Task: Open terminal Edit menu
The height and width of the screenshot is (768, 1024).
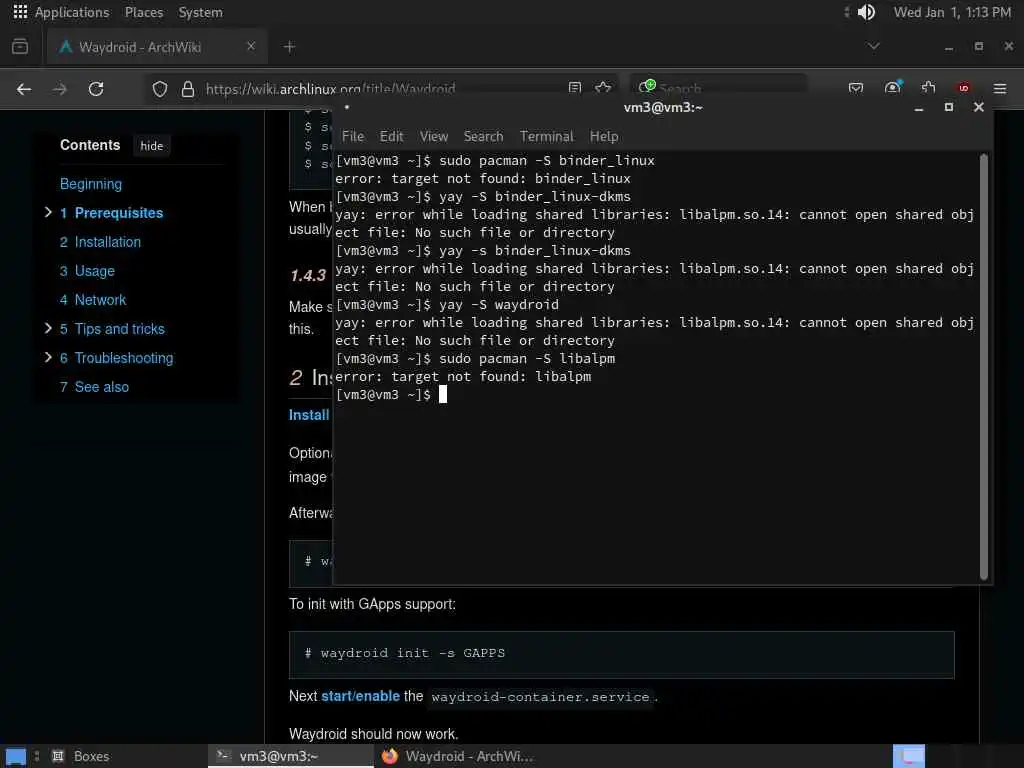Action: tap(392, 136)
